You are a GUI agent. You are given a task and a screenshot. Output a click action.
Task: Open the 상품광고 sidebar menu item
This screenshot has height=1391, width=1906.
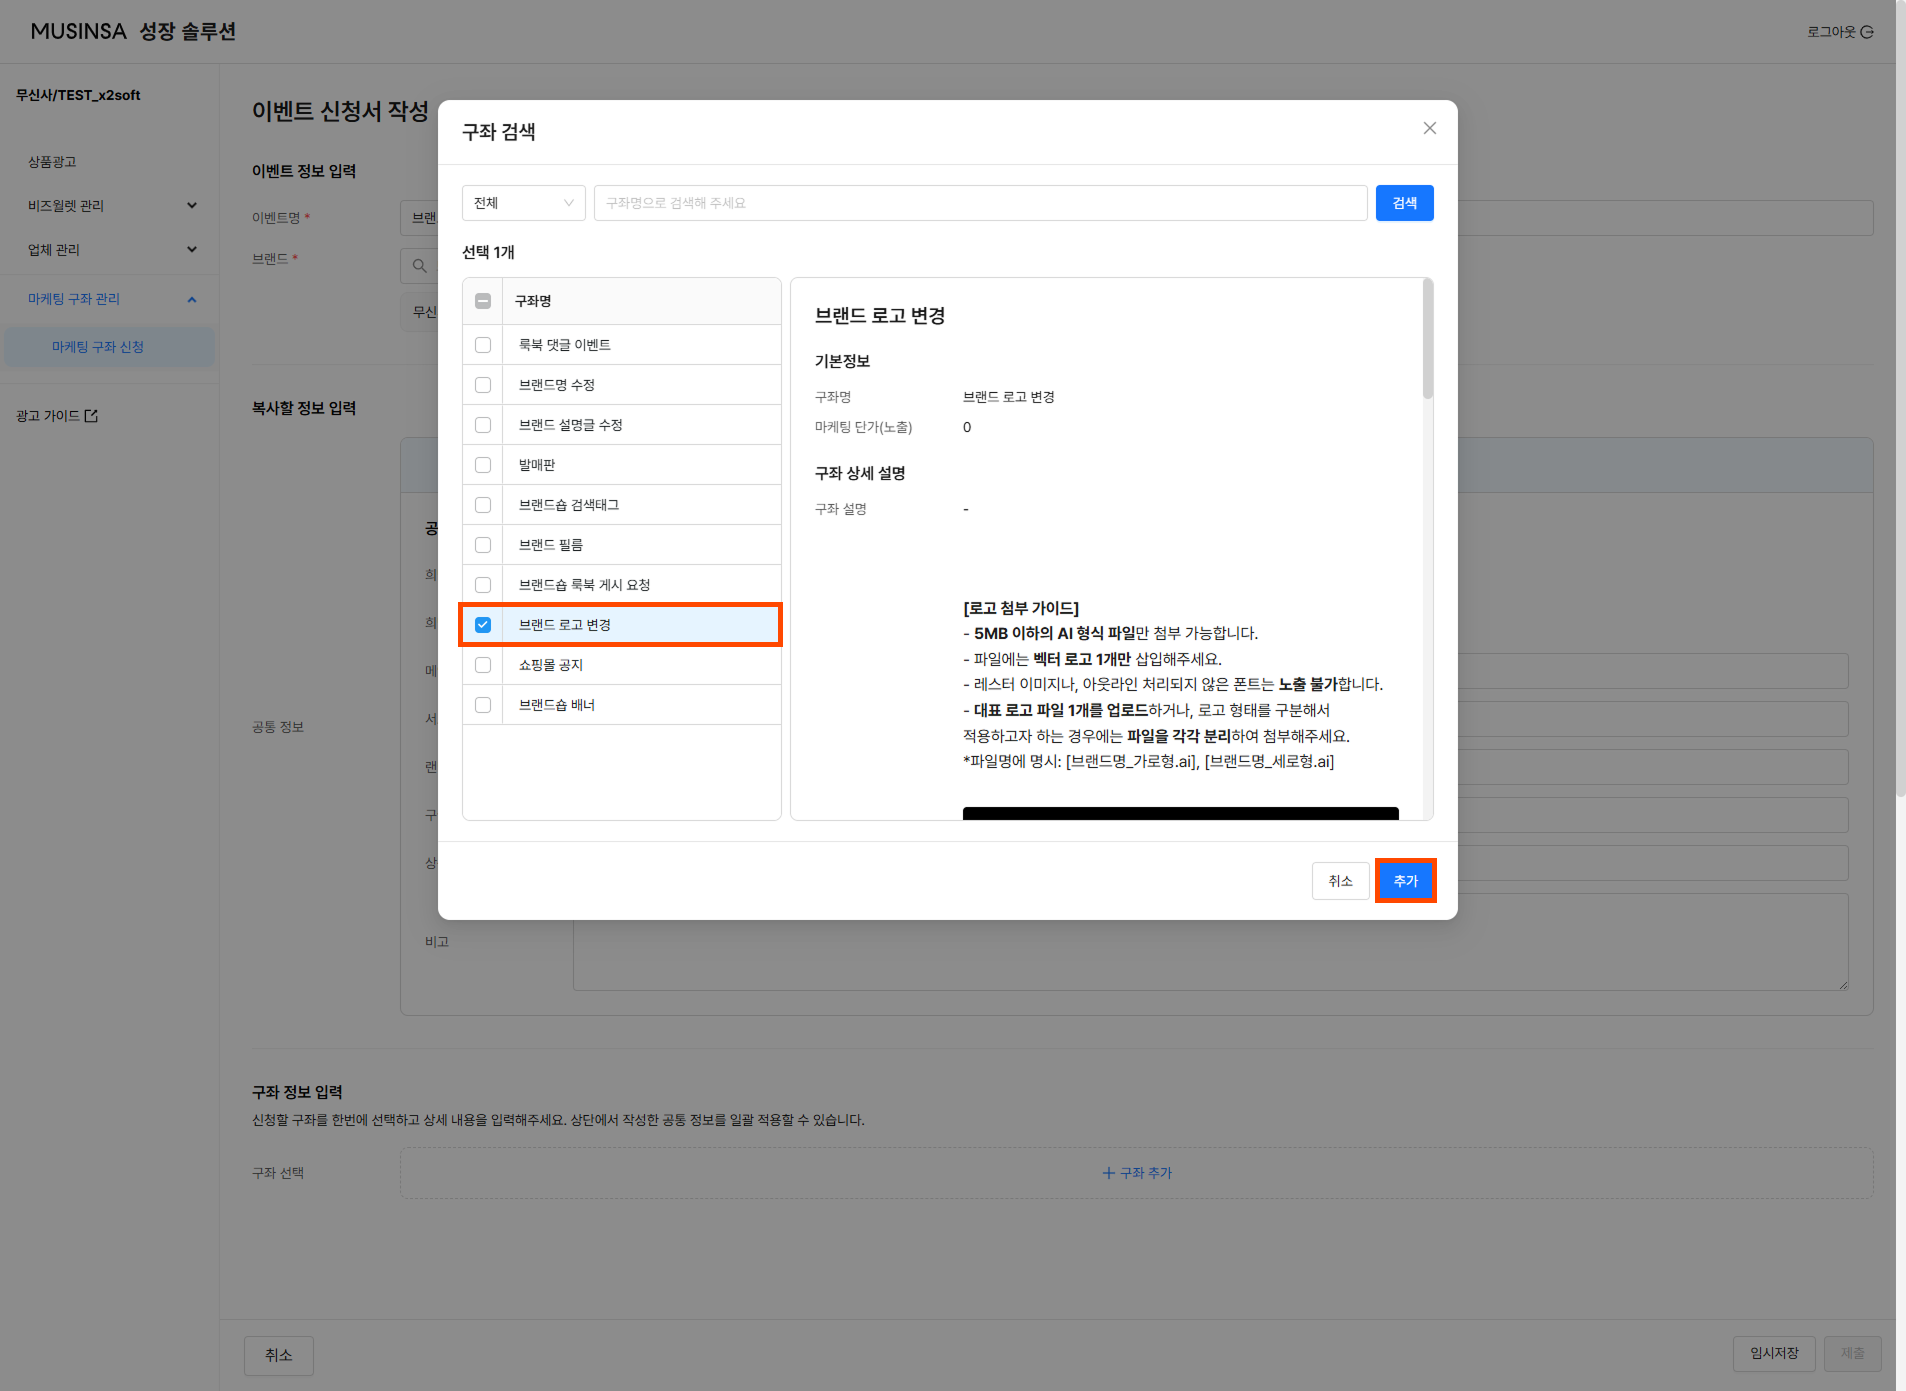click(x=52, y=162)
